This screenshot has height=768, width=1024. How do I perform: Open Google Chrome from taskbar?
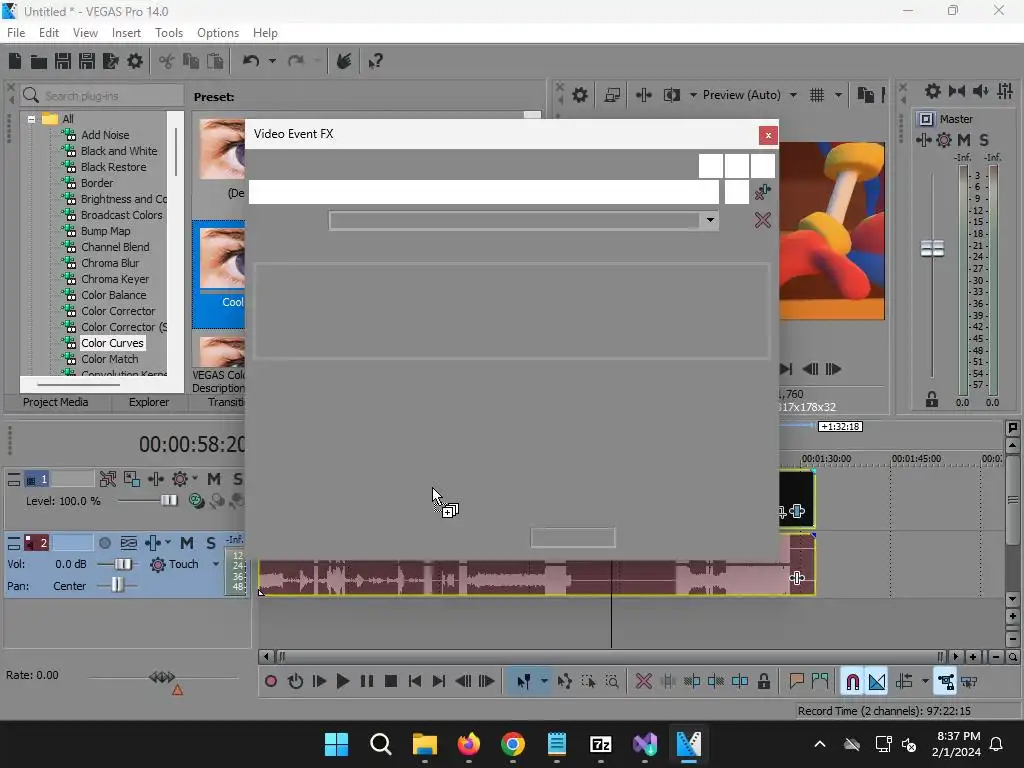[513, 744]
